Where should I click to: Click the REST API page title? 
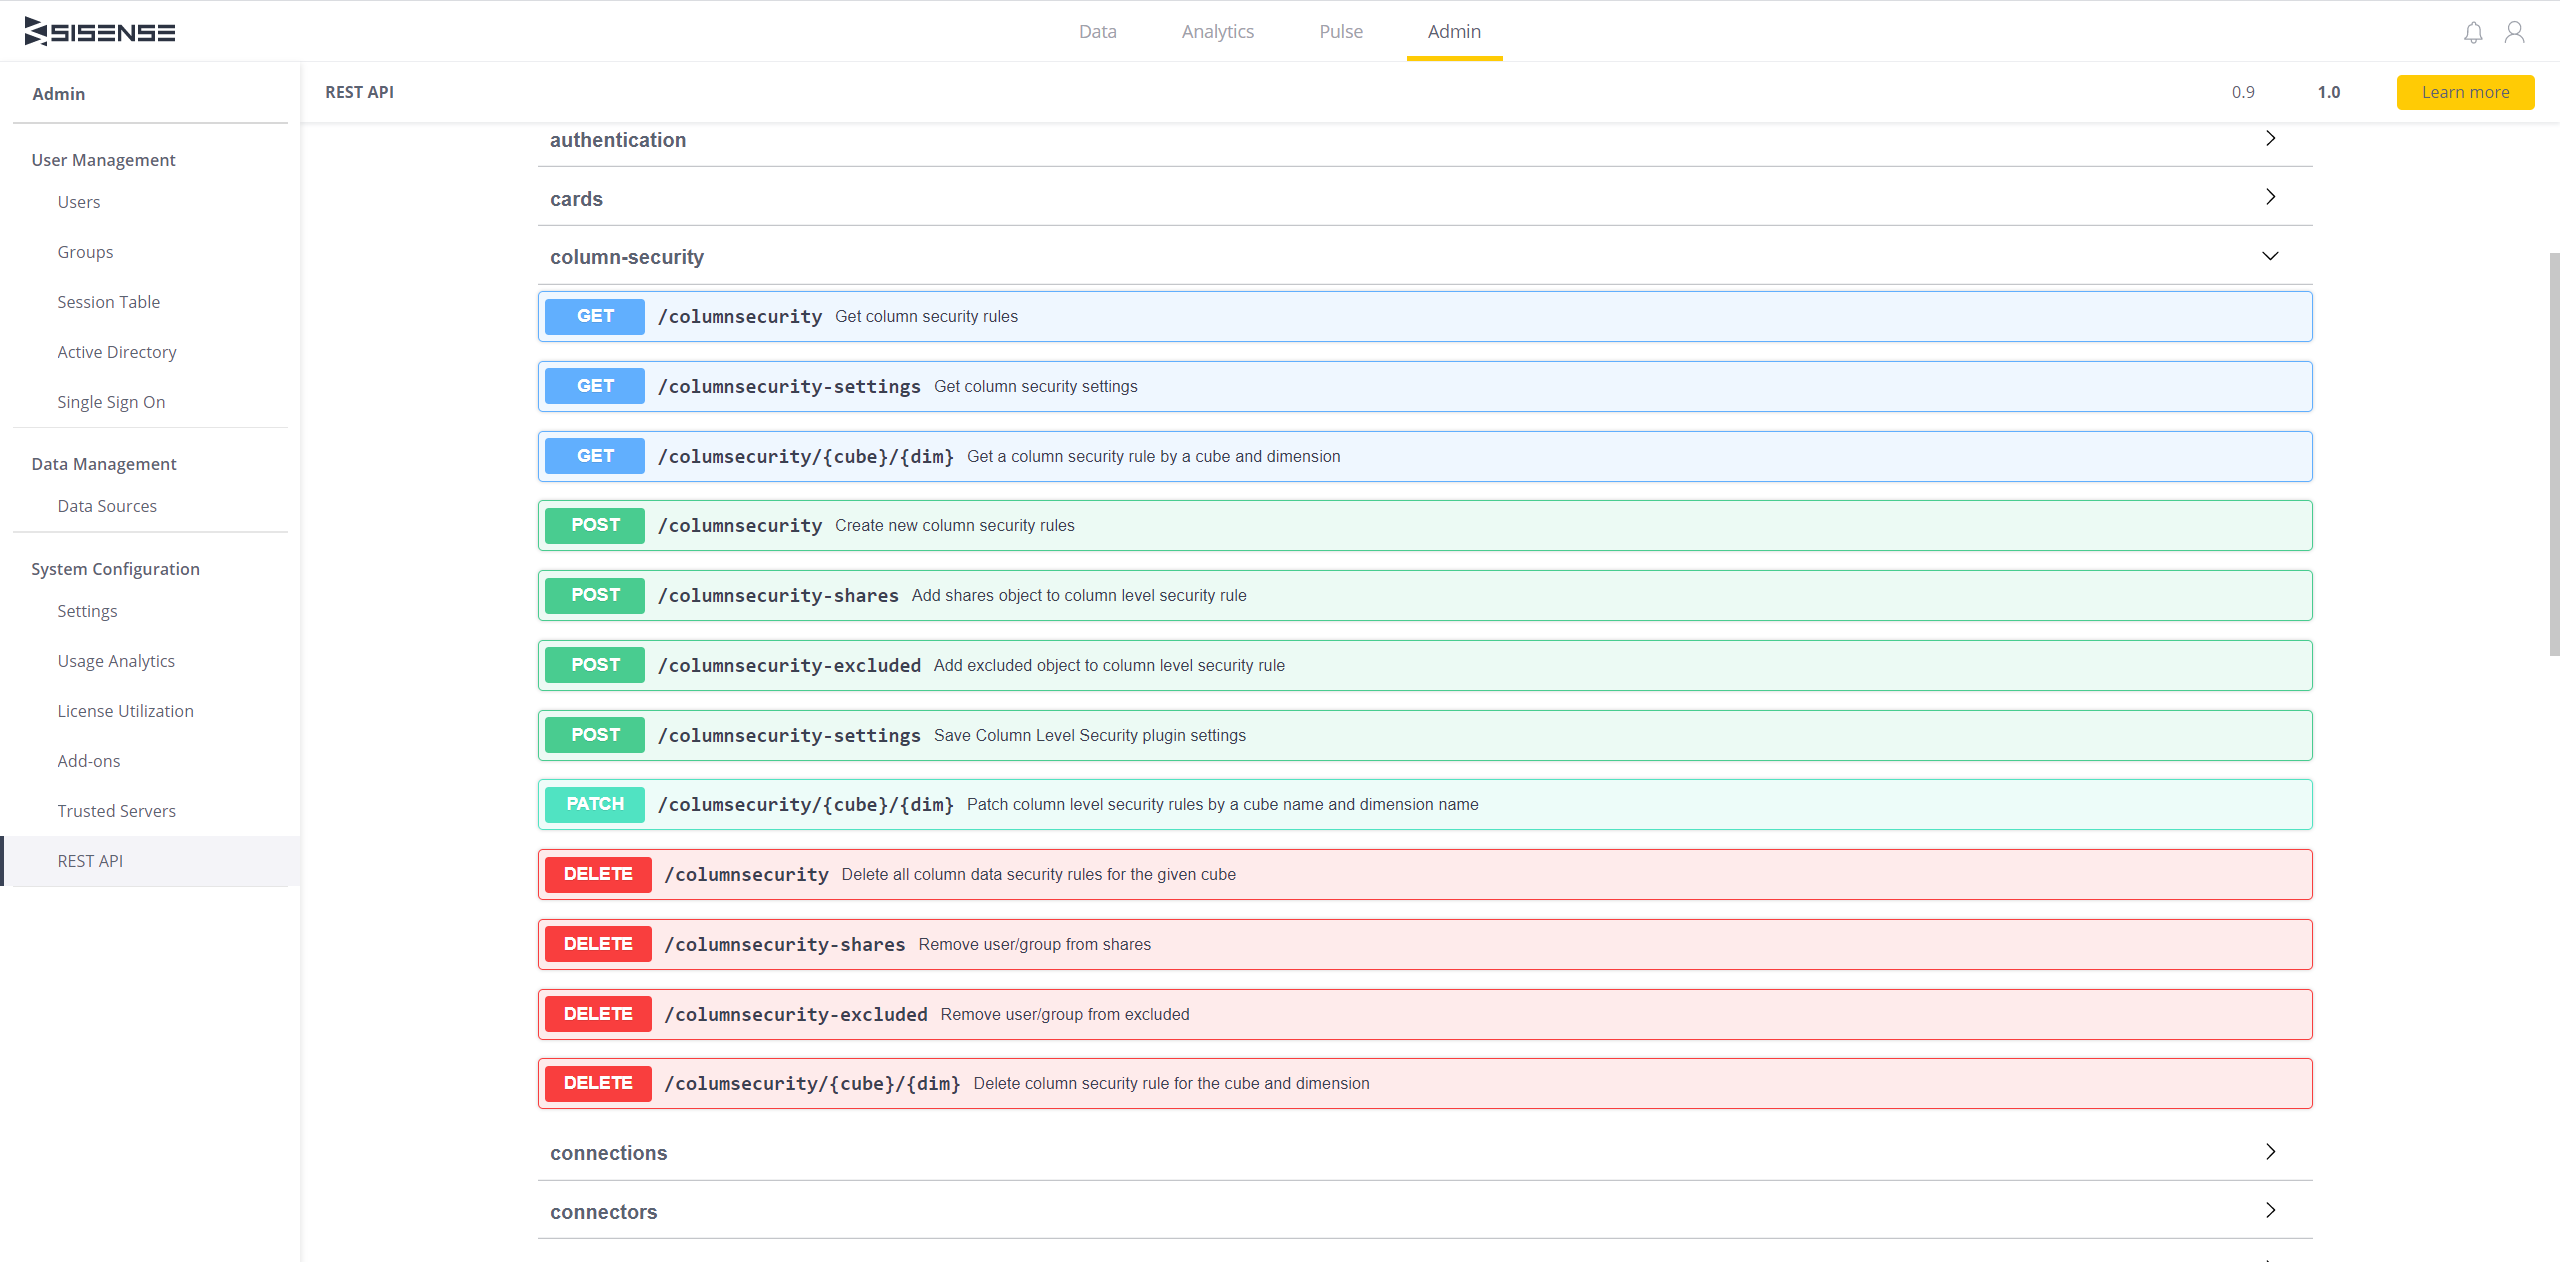359,92
